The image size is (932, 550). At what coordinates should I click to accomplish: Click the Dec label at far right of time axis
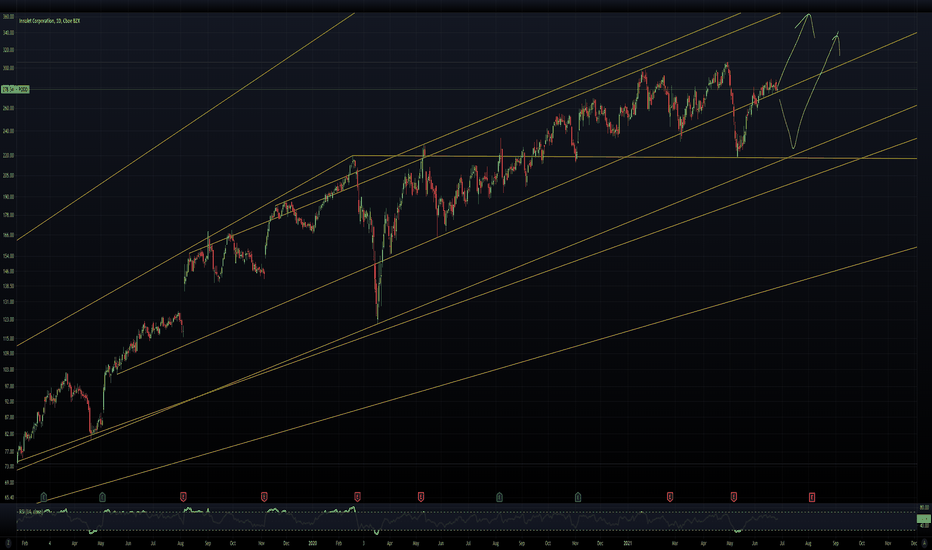(914, 543)
